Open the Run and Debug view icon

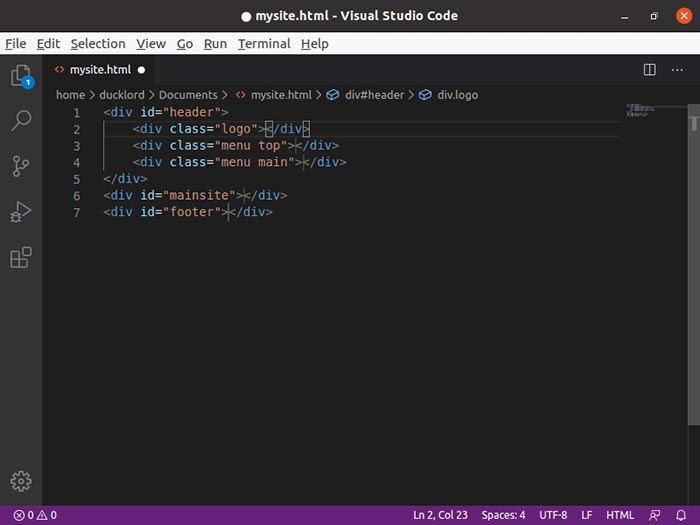[21, 212]
